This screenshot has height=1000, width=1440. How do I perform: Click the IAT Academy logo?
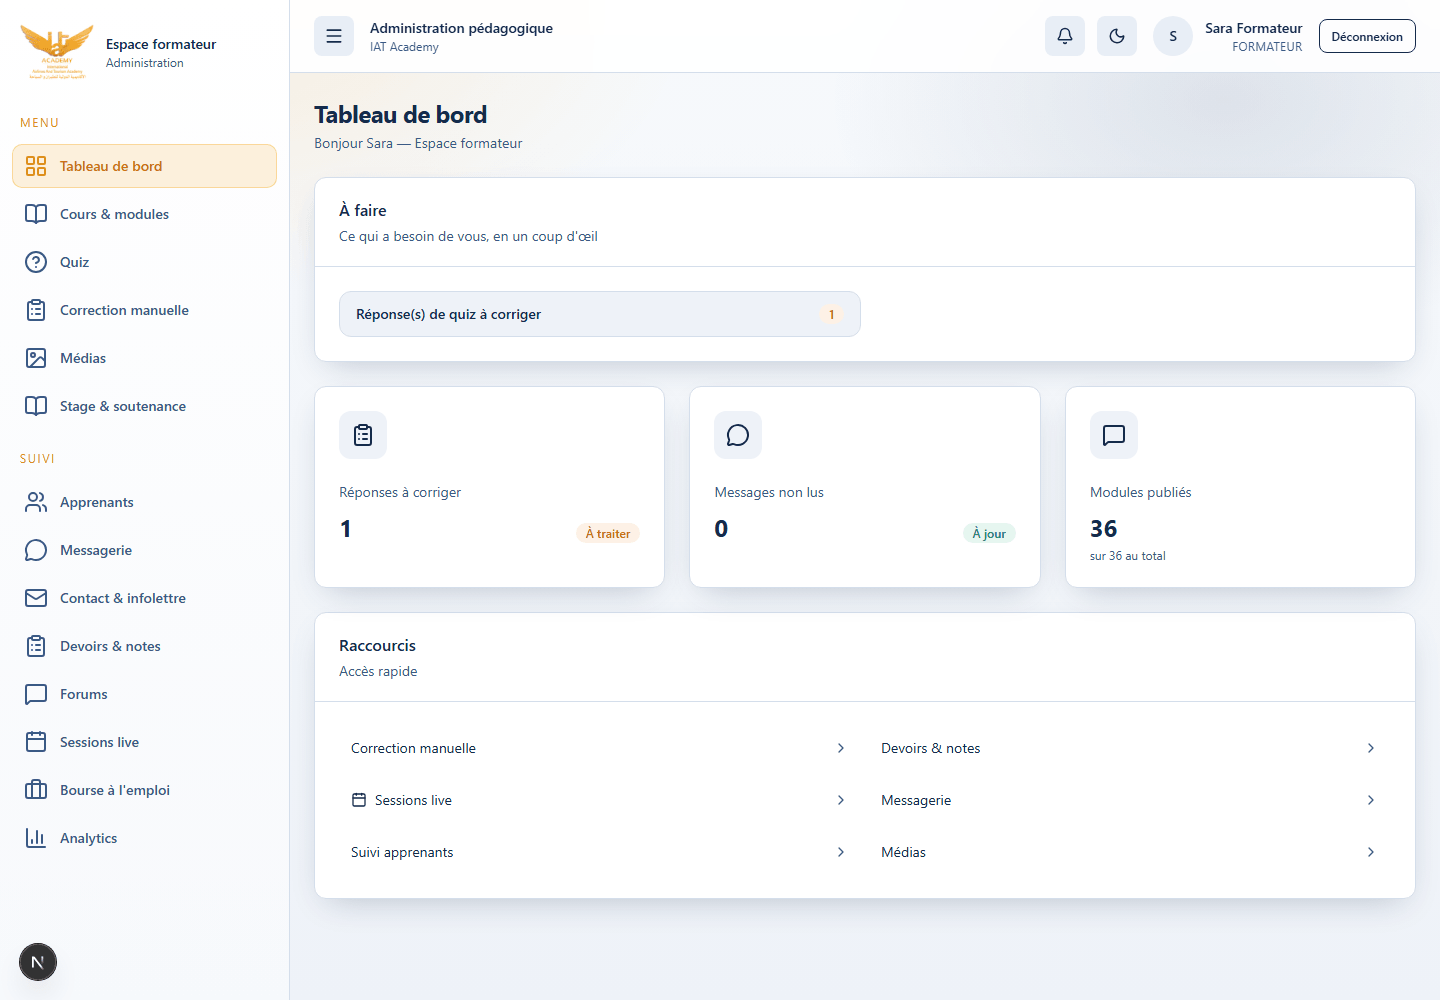click(x=57, y=52)
